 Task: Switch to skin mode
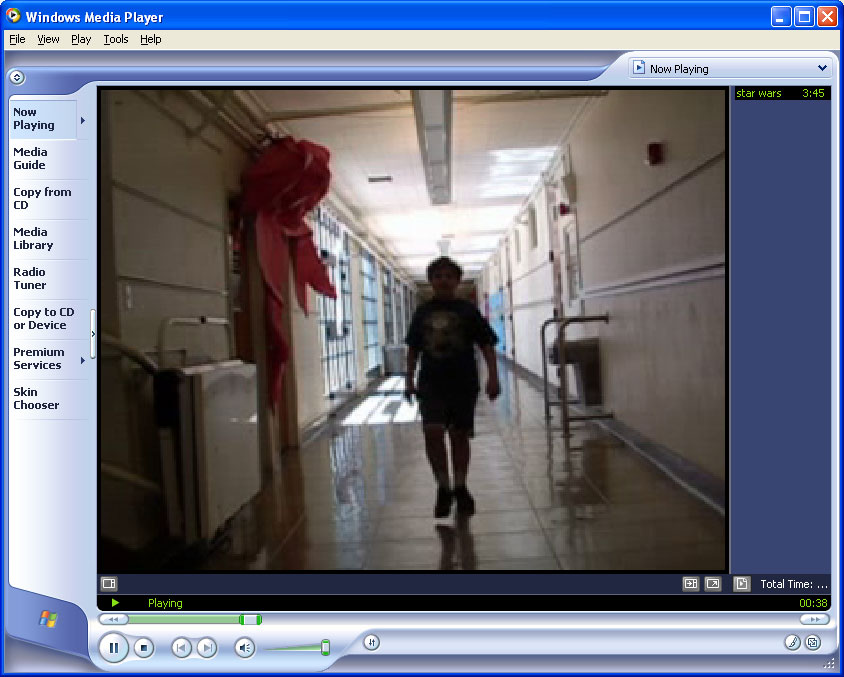tap(813, 642)
